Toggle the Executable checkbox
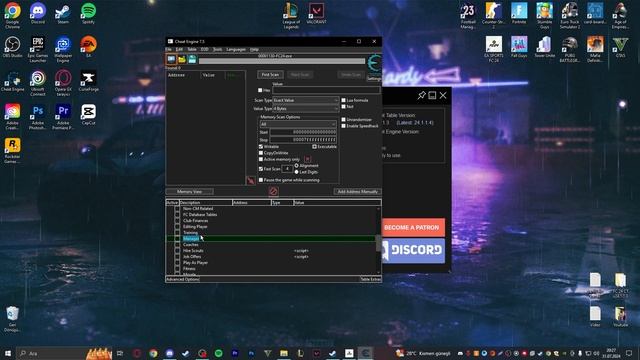The width and height of the screenshot is (640, 360). [314, 147]
